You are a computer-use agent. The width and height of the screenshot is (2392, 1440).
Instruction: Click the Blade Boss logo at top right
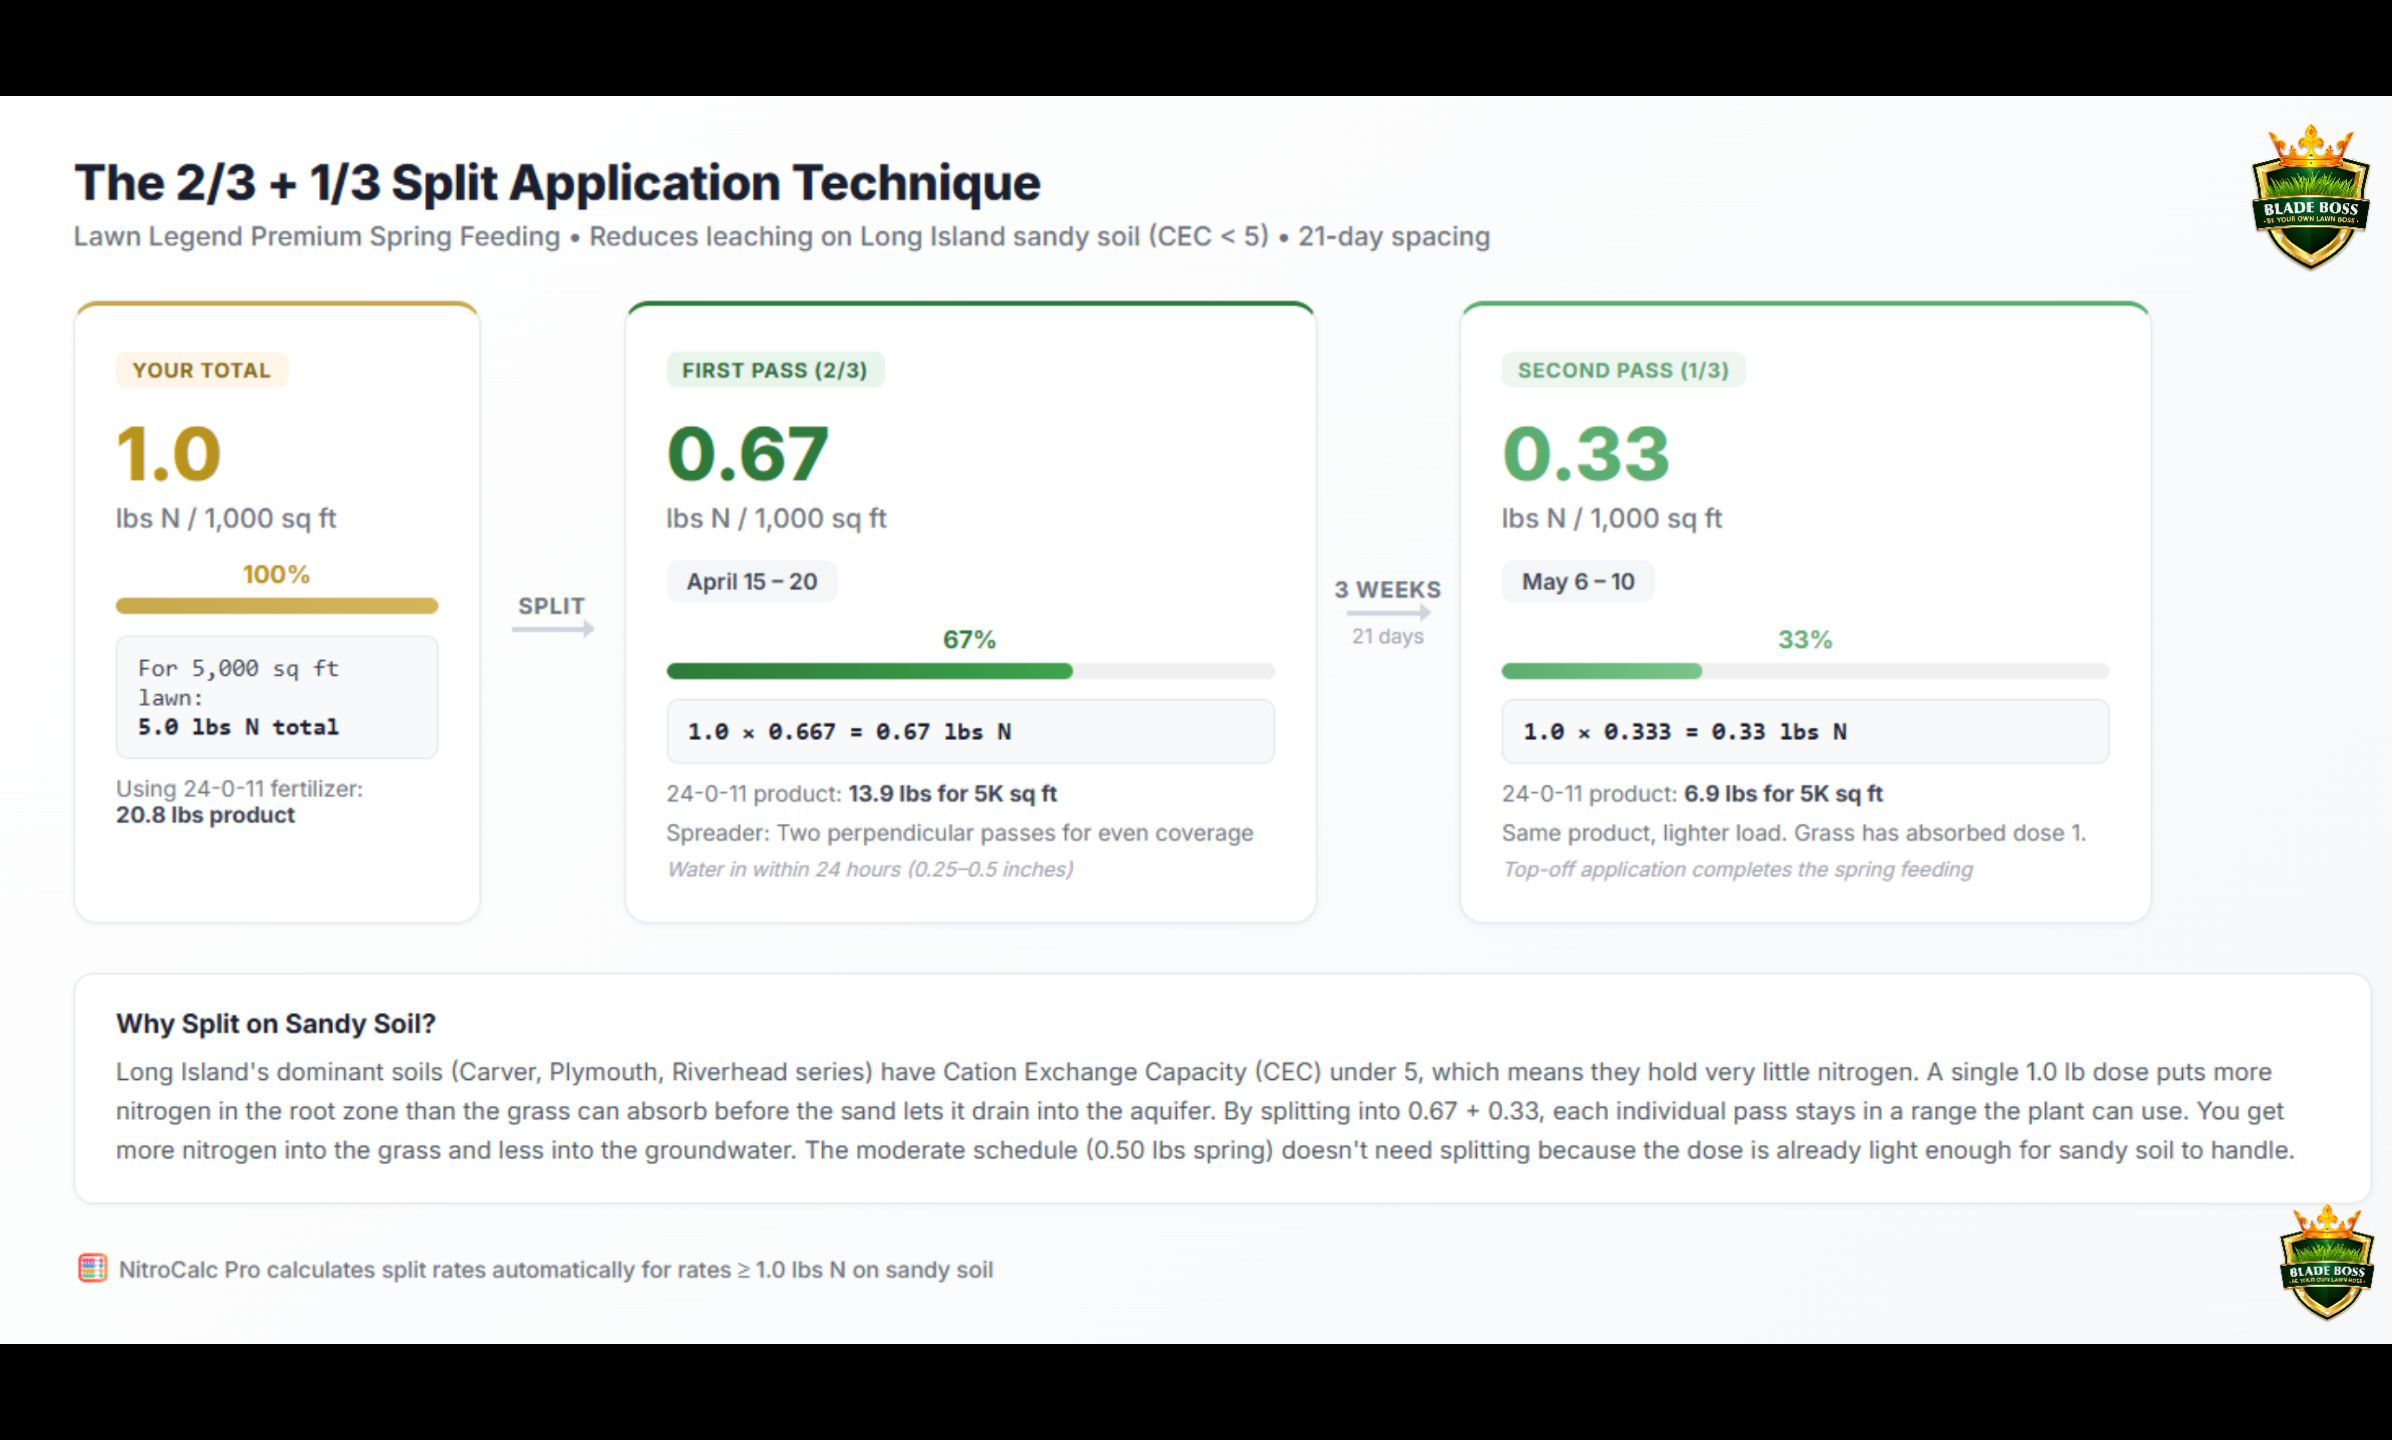pyautogui.click(x=2310, y=198)
